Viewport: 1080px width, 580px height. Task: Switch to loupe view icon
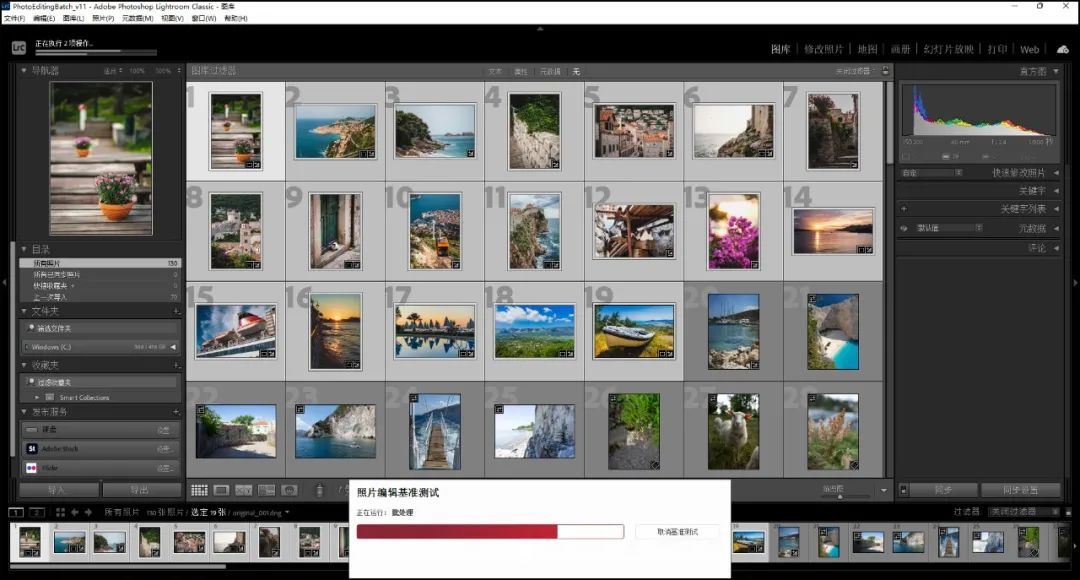point(221,490)
